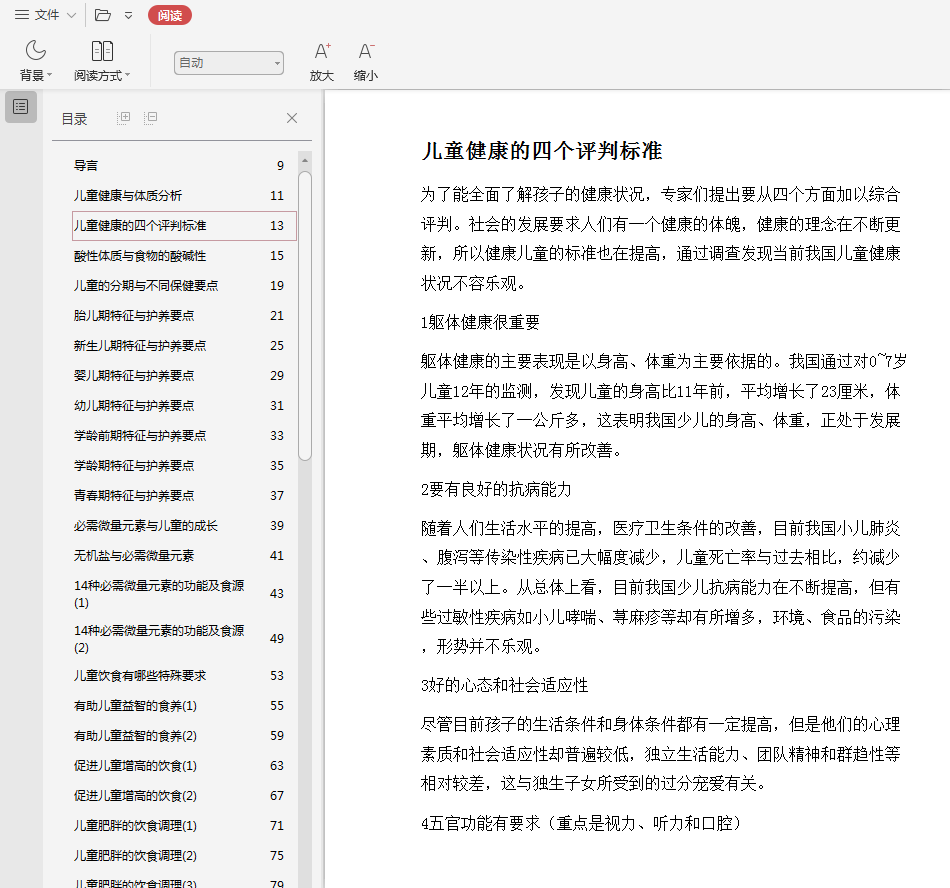Screen dimensions: 950x888
Task: Click the Zoom In (放大) text icon
Action: tap(321, 51)
